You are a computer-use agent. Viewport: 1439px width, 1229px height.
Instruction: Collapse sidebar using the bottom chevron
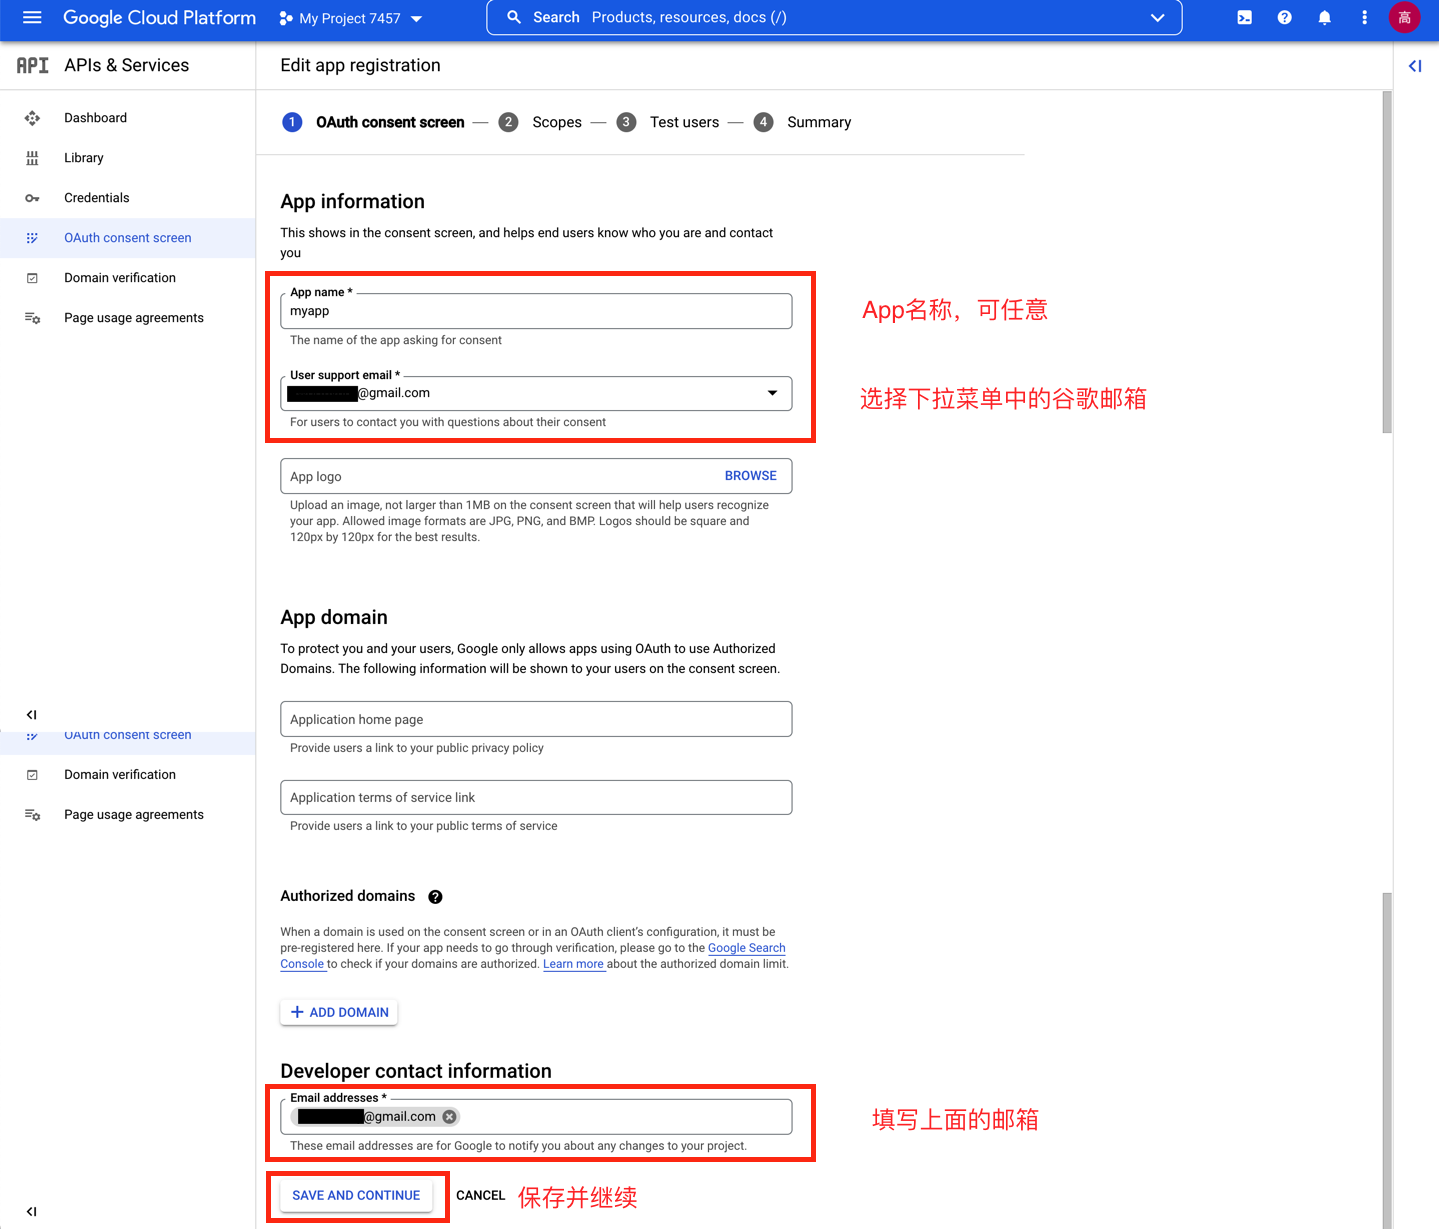tap(31, 1211)
